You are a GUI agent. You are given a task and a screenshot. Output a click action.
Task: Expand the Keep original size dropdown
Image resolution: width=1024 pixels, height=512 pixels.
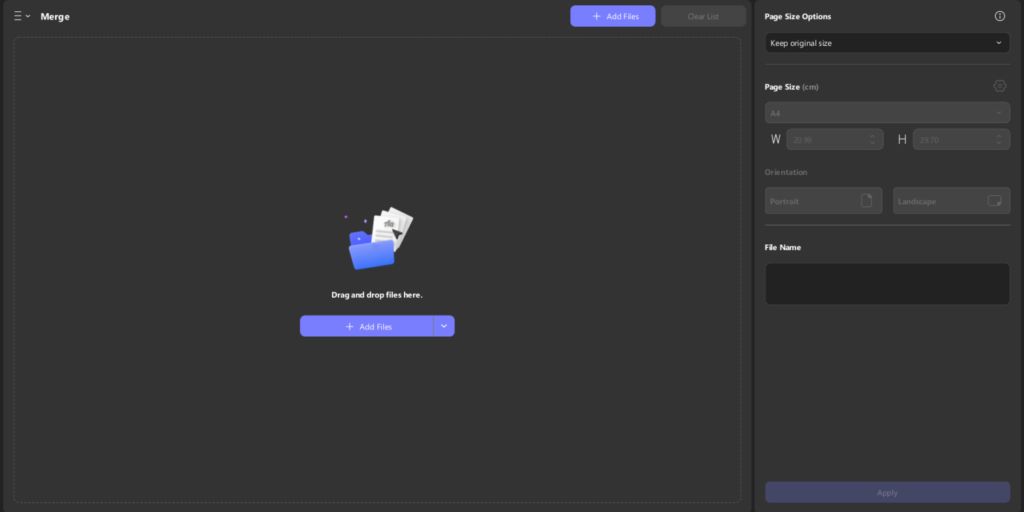886,43
